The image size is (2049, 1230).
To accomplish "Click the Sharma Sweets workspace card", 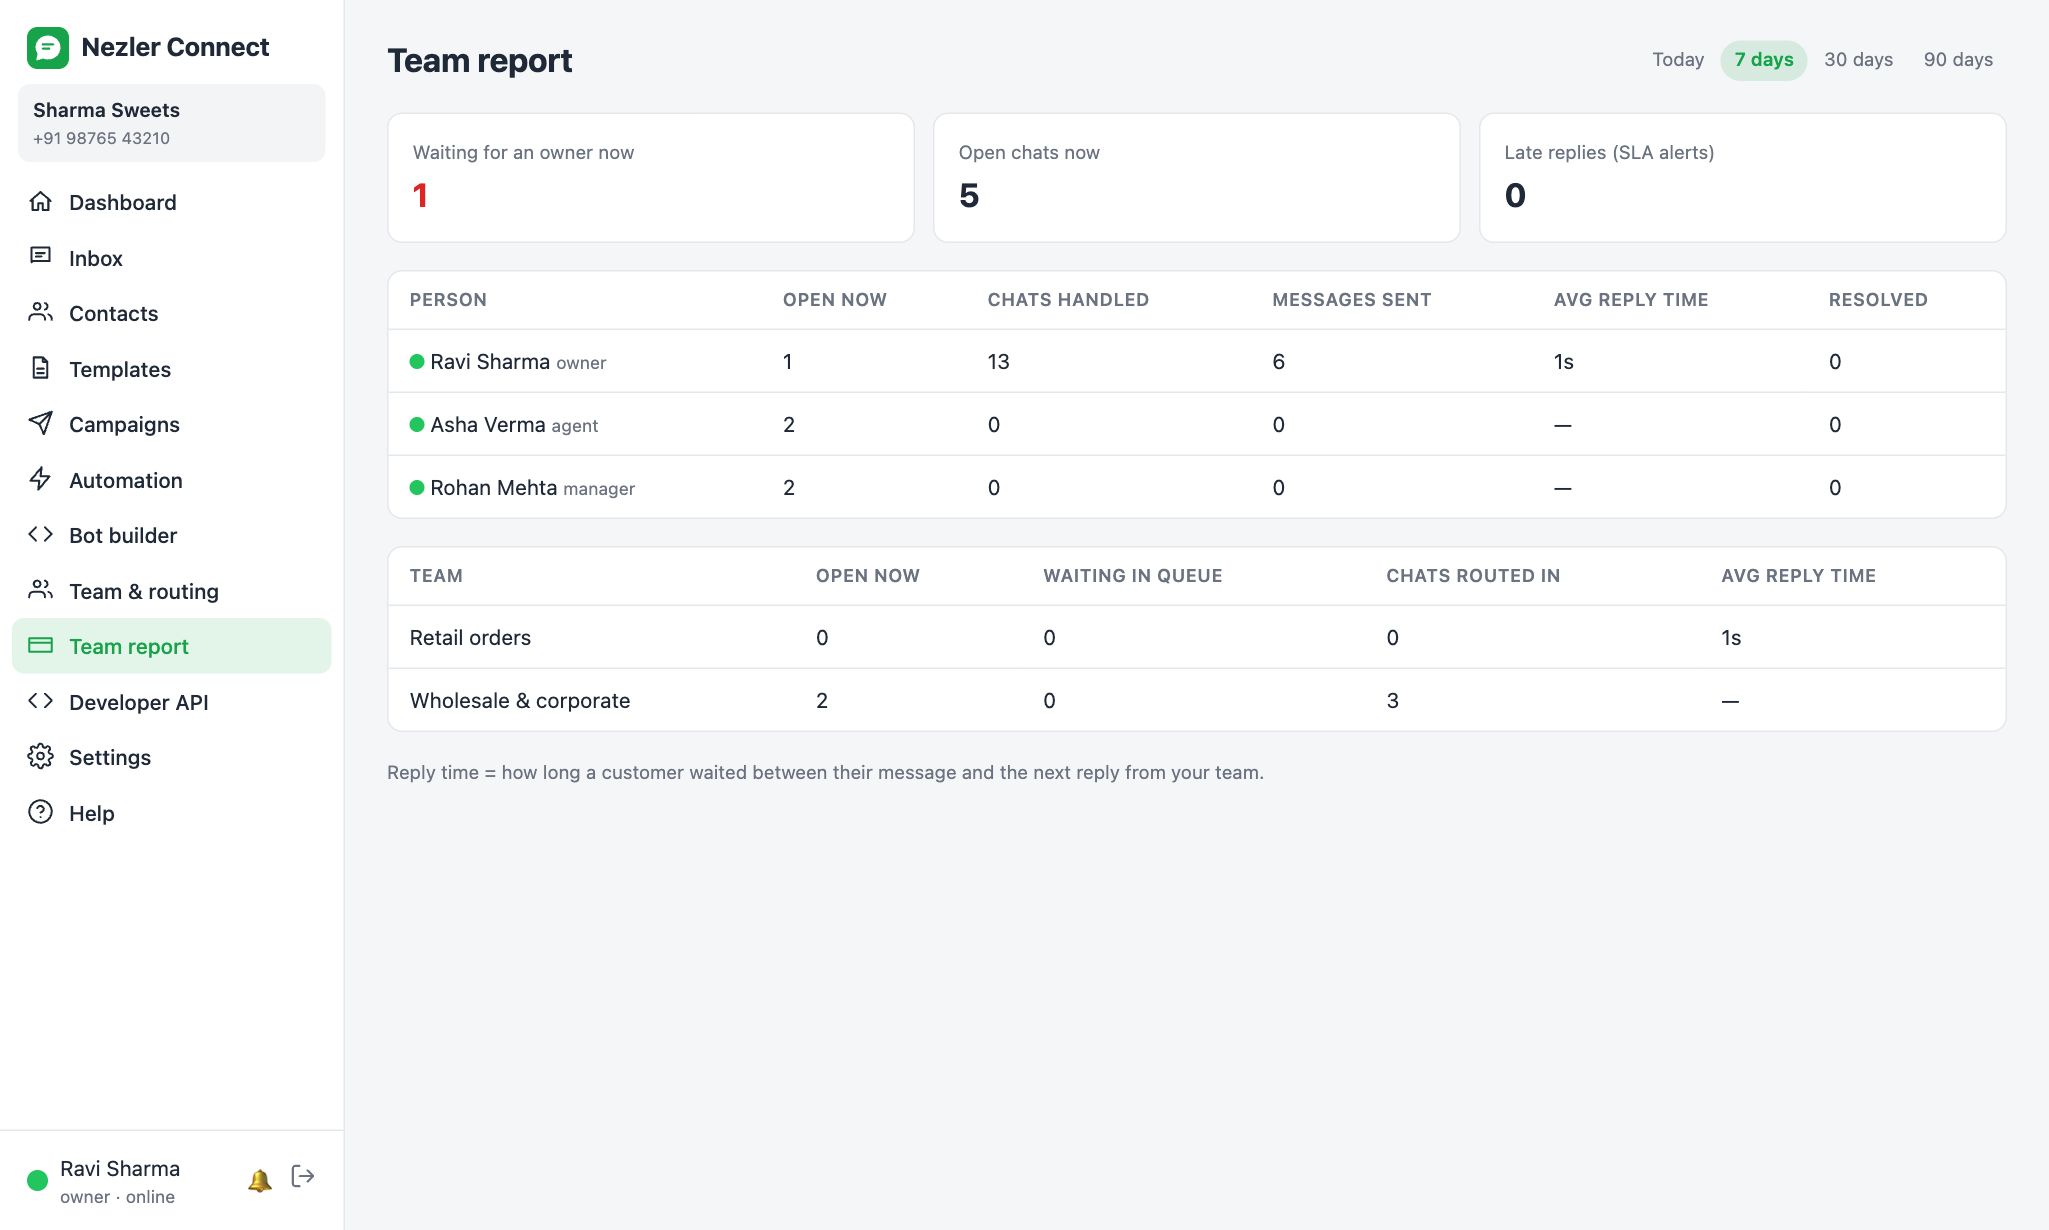I will pyautogui.click(x=171, y=123).
